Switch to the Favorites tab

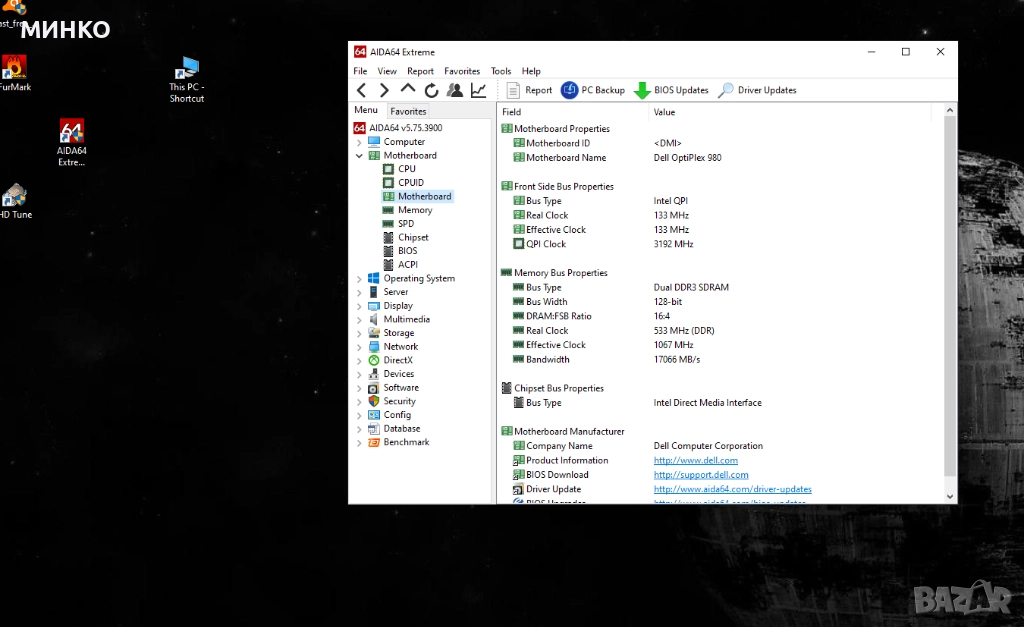click(x=408, y=111)
